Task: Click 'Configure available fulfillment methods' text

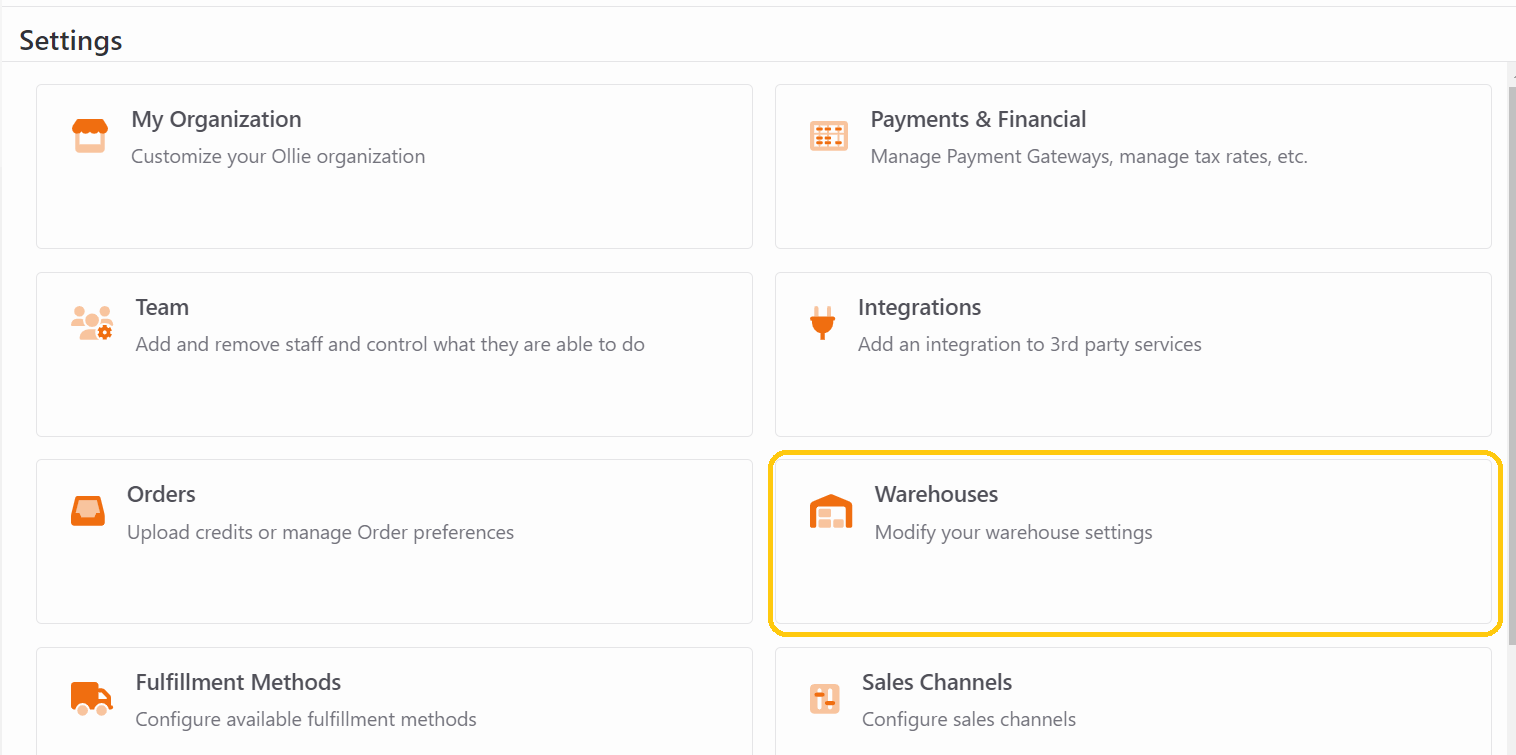Action: [x=306, y=719]
